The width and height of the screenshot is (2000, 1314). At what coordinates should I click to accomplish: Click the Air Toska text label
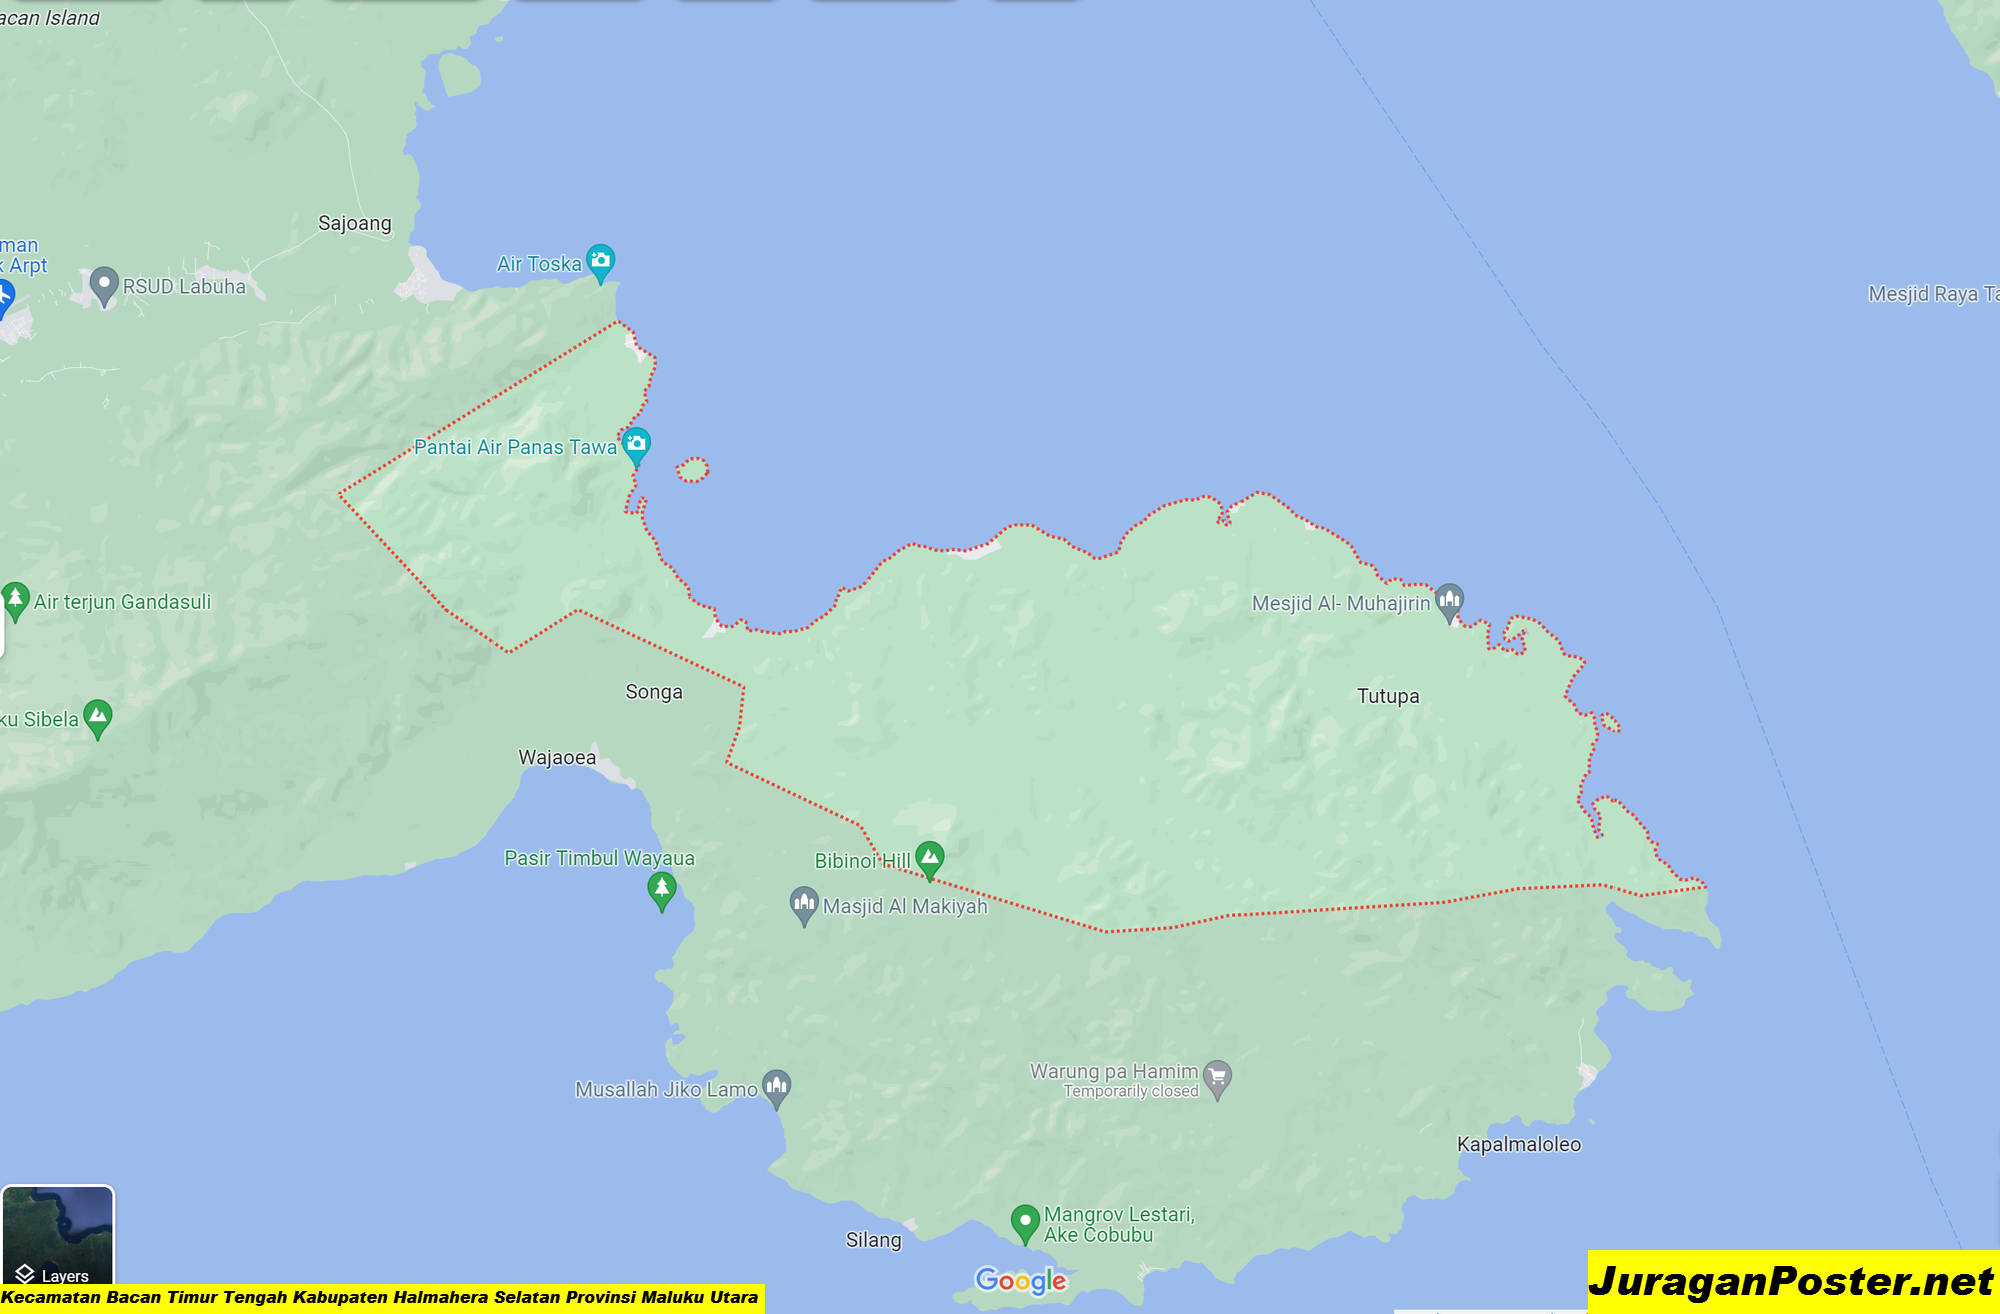539,264
